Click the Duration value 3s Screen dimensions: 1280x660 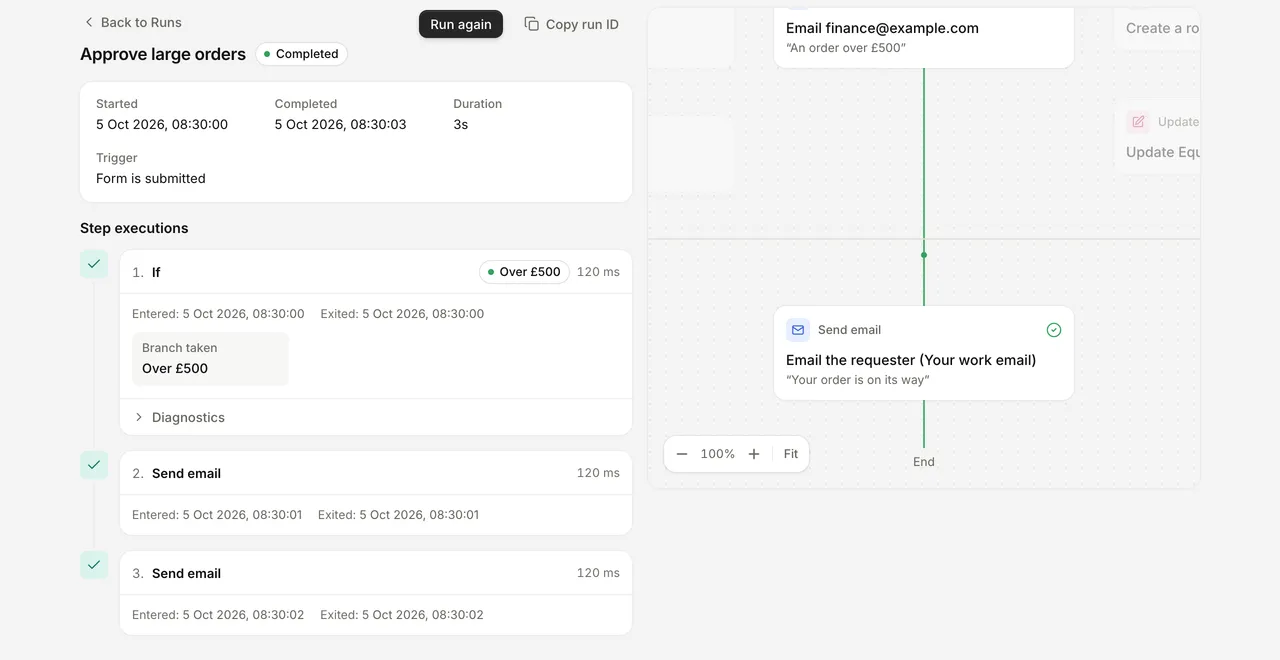coord(461,125)
